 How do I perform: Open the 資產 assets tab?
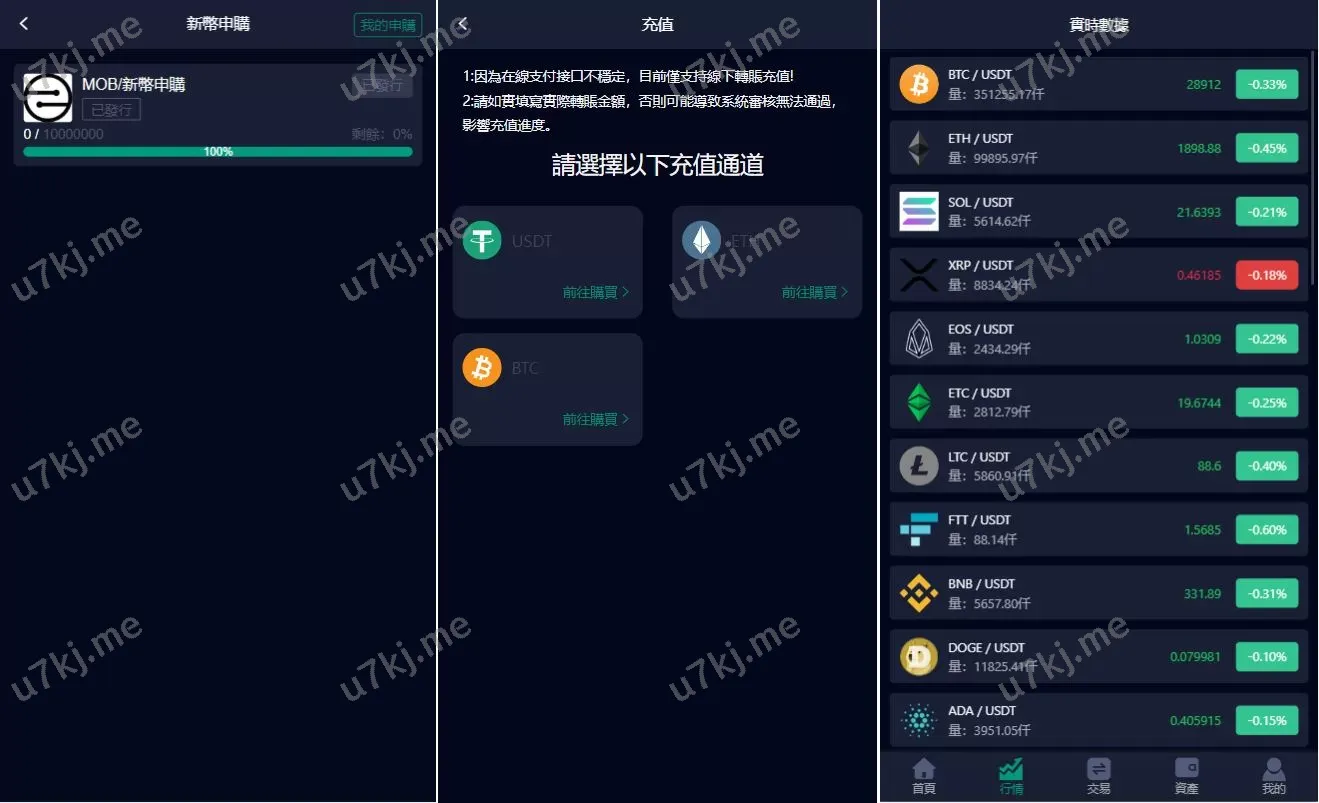[1186, 776]
